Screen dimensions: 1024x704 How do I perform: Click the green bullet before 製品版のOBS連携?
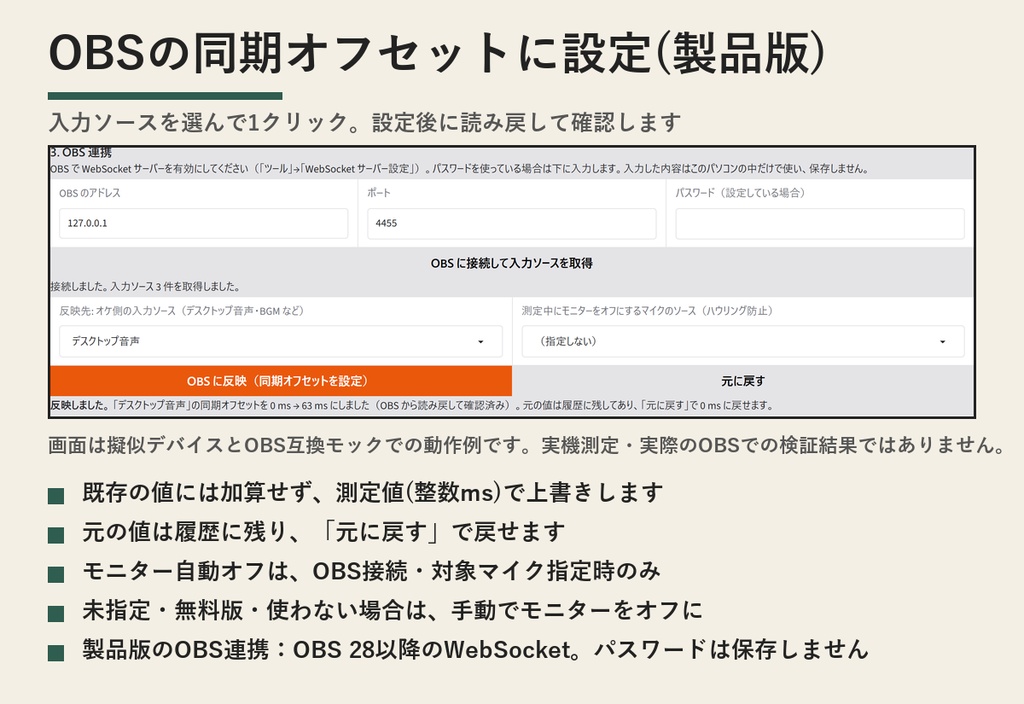pyautogui.click(x=56, y=652)
